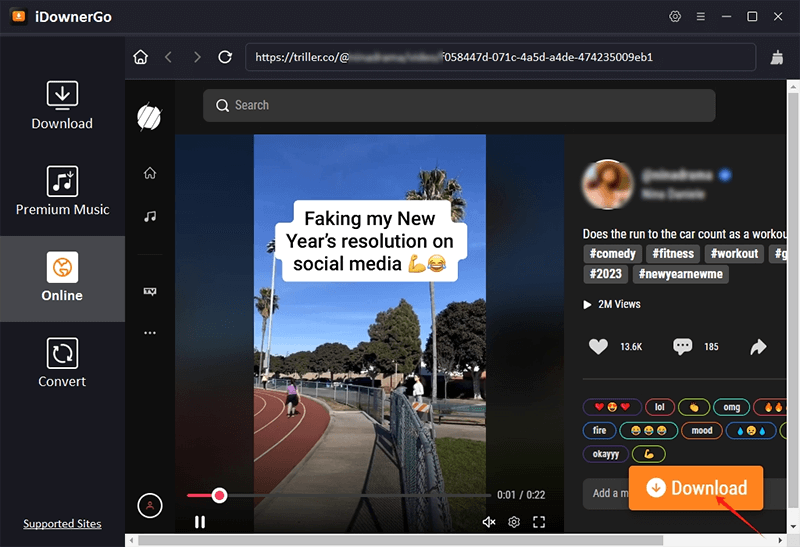Screen dimensions: 800x547
Task: Click the Triller logo icon
Action: click(149, 117)
